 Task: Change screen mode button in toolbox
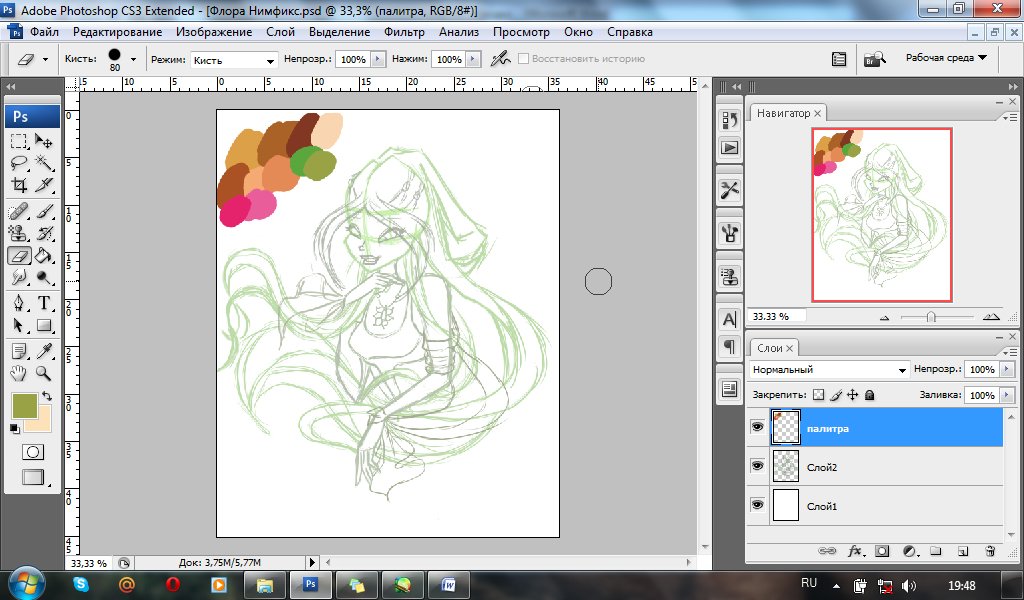coord(32,477)
